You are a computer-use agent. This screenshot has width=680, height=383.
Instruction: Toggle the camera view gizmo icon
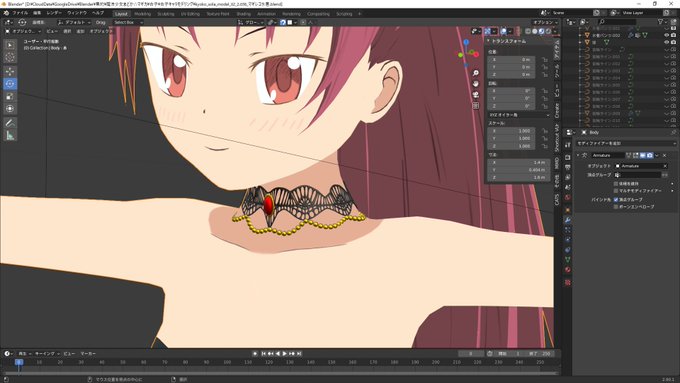[x=476, y=95]
